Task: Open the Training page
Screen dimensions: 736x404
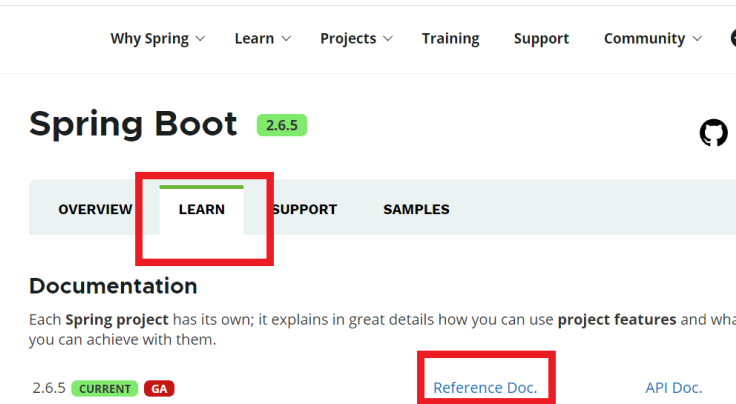Action: [x=451, y=38]
